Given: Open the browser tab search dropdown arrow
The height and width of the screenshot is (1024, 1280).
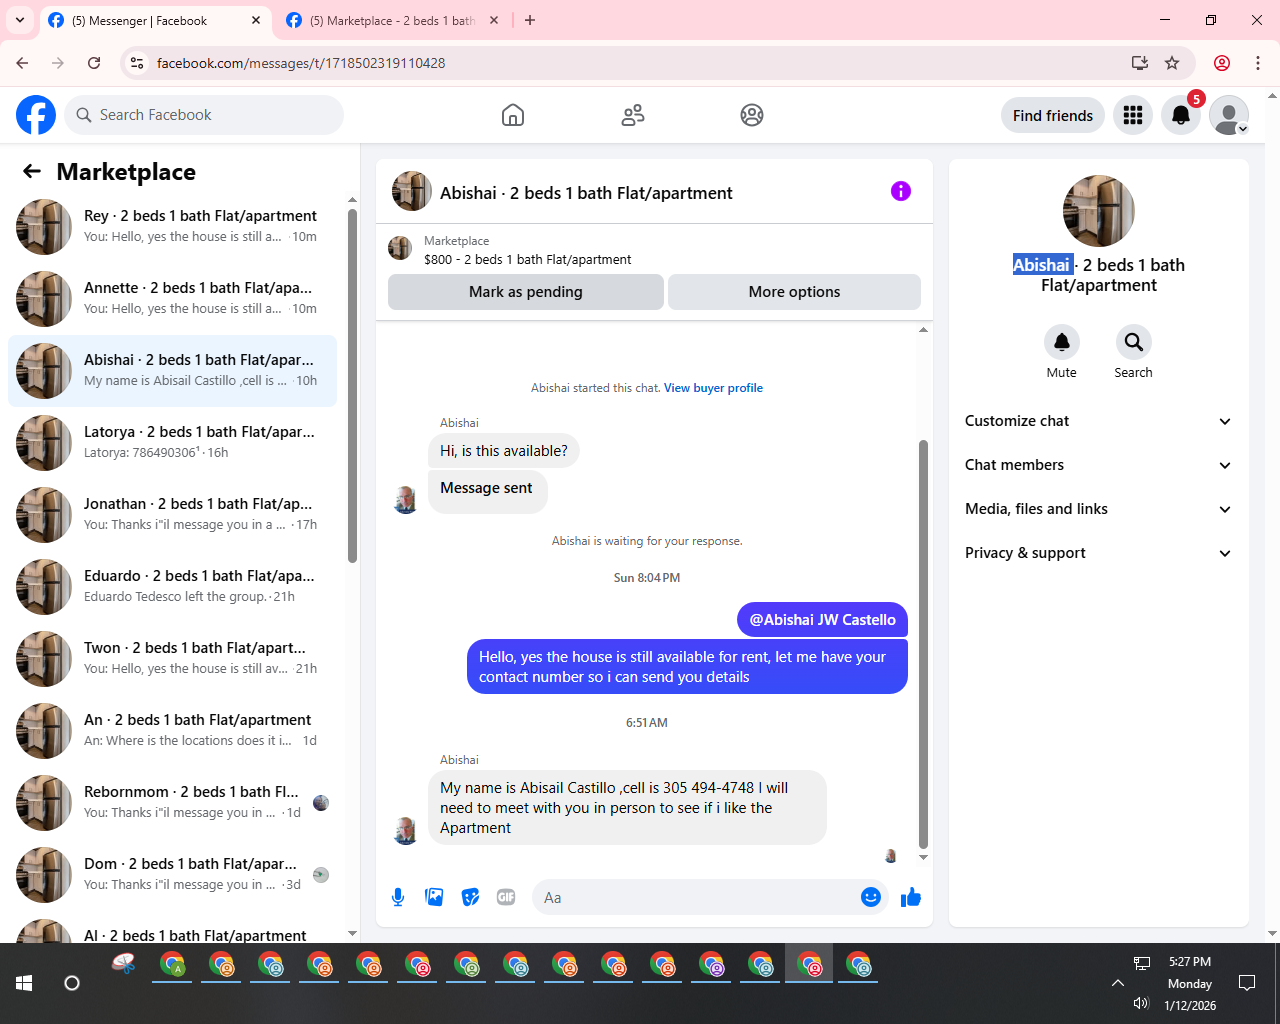Looking at the screenshot, I should 20,20.
